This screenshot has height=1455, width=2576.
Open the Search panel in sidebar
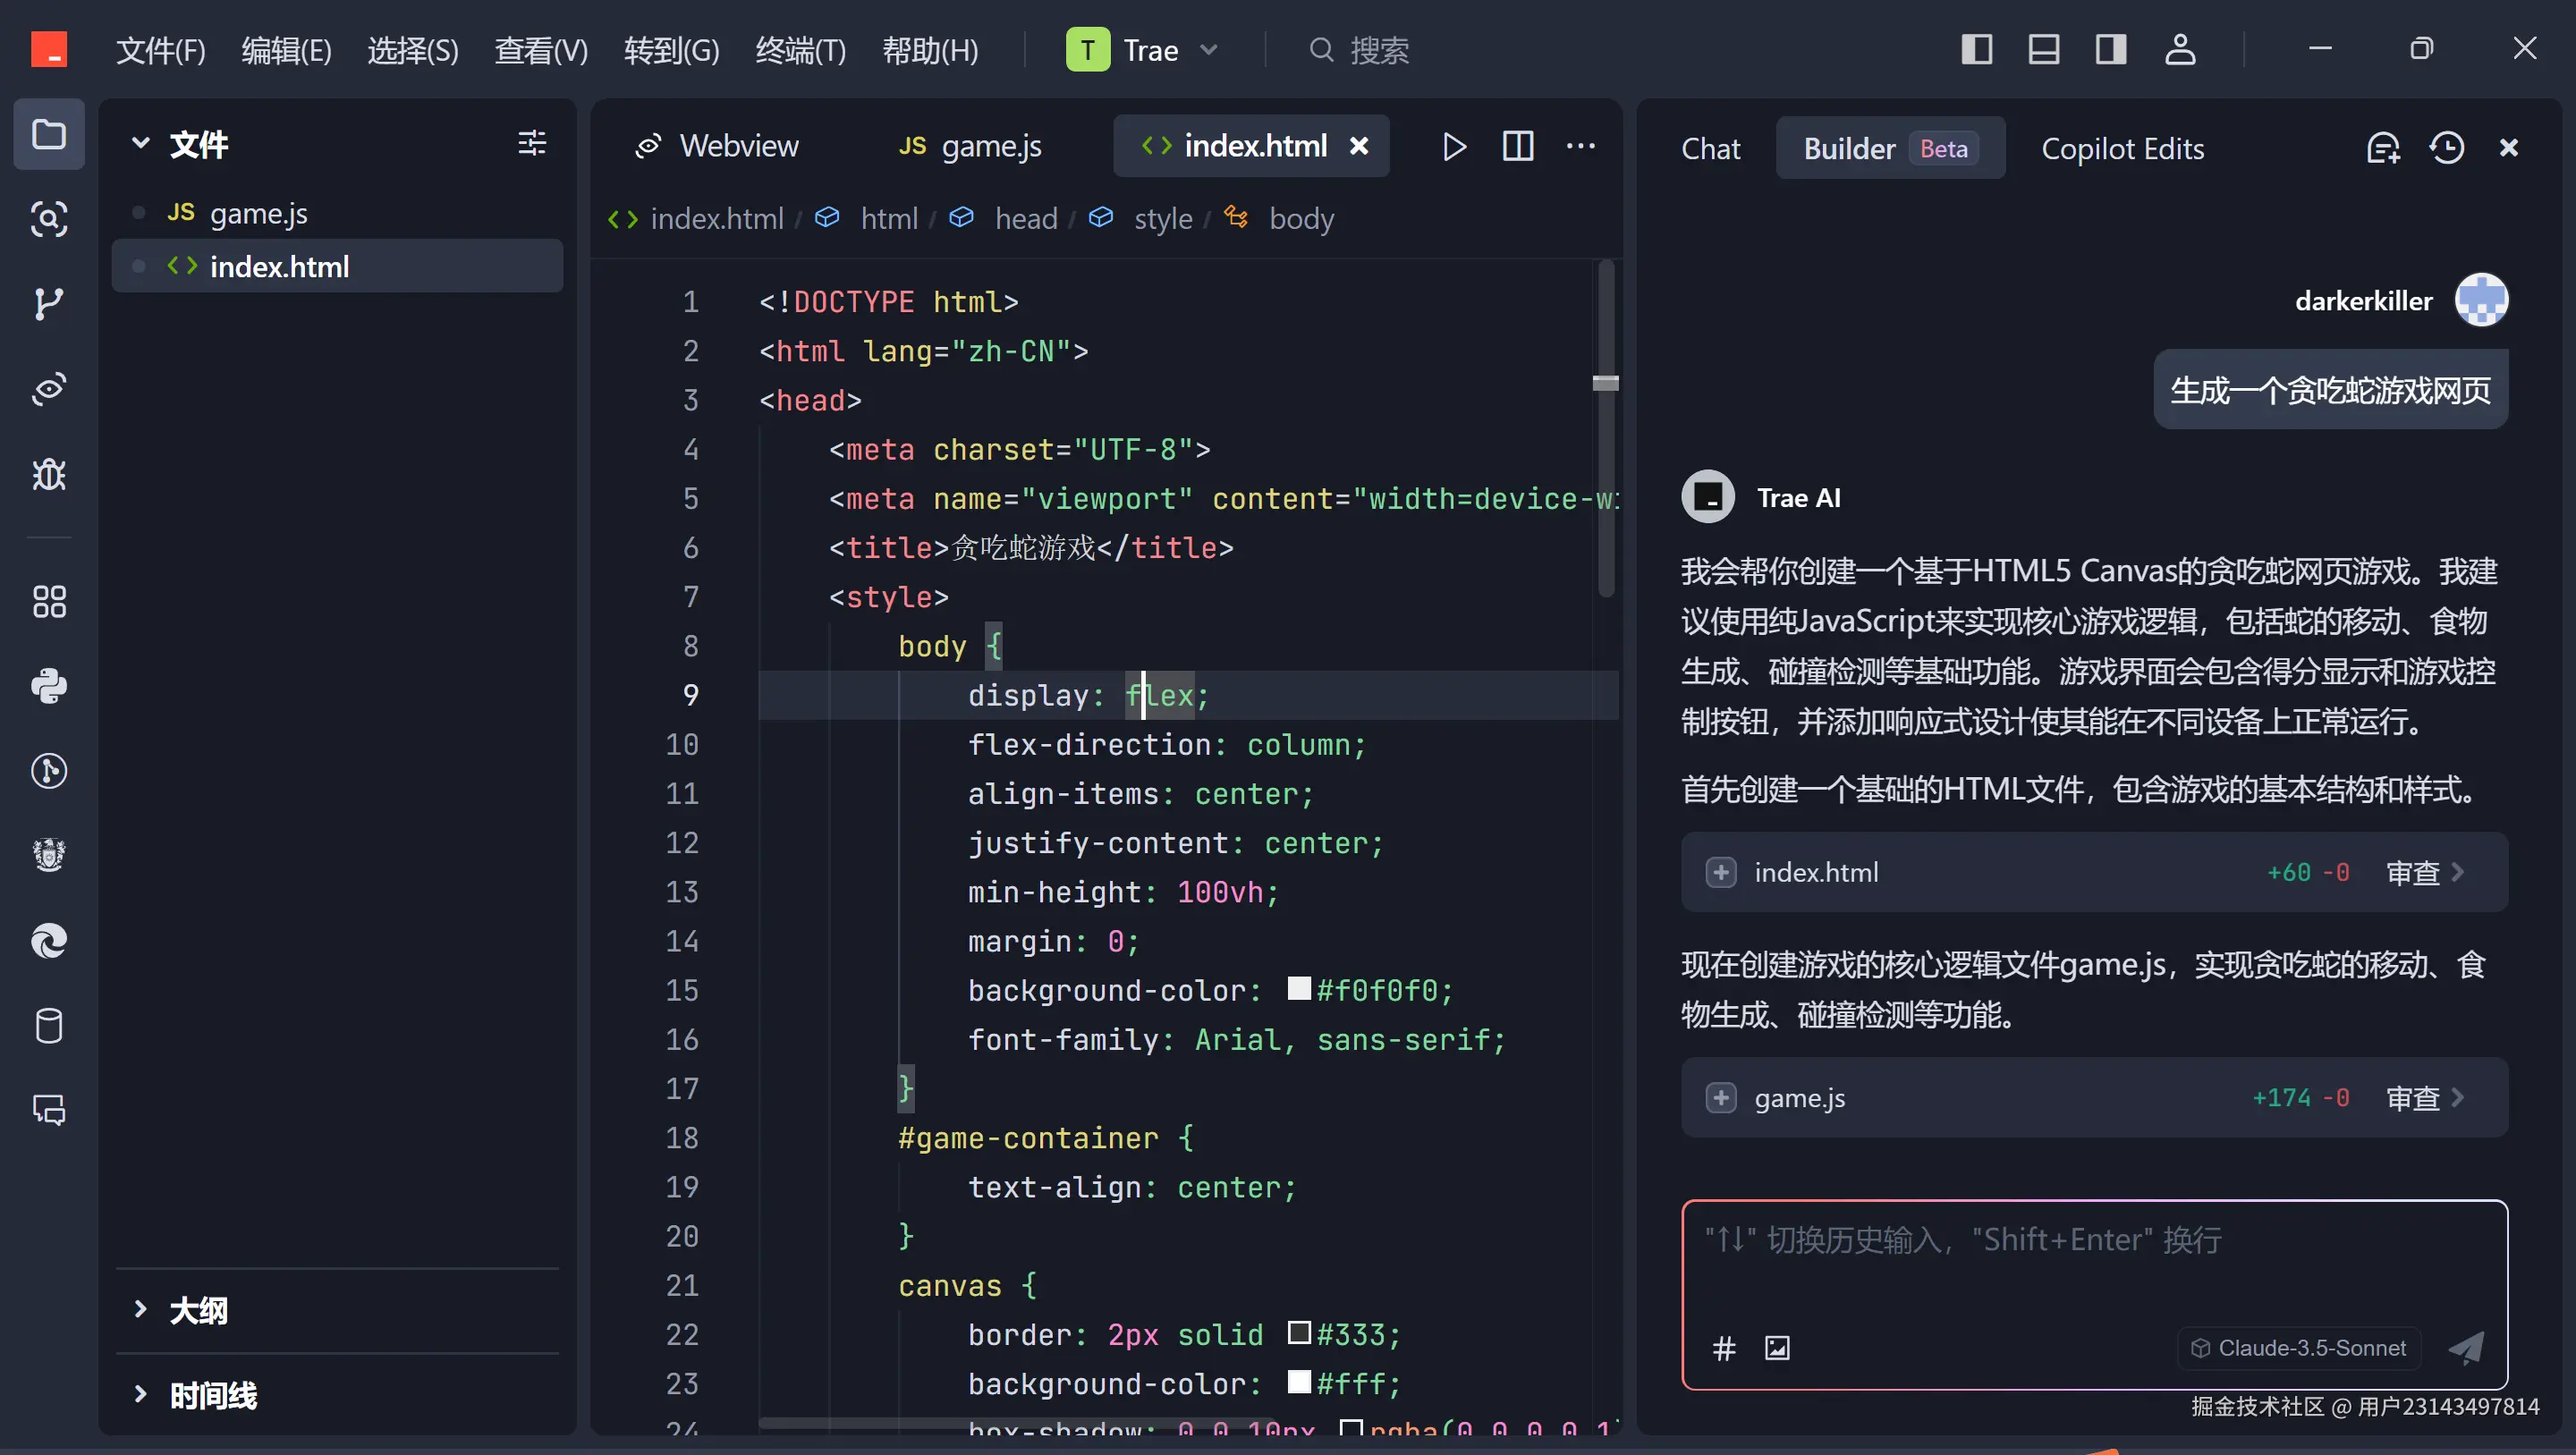[x=48, y=219]
